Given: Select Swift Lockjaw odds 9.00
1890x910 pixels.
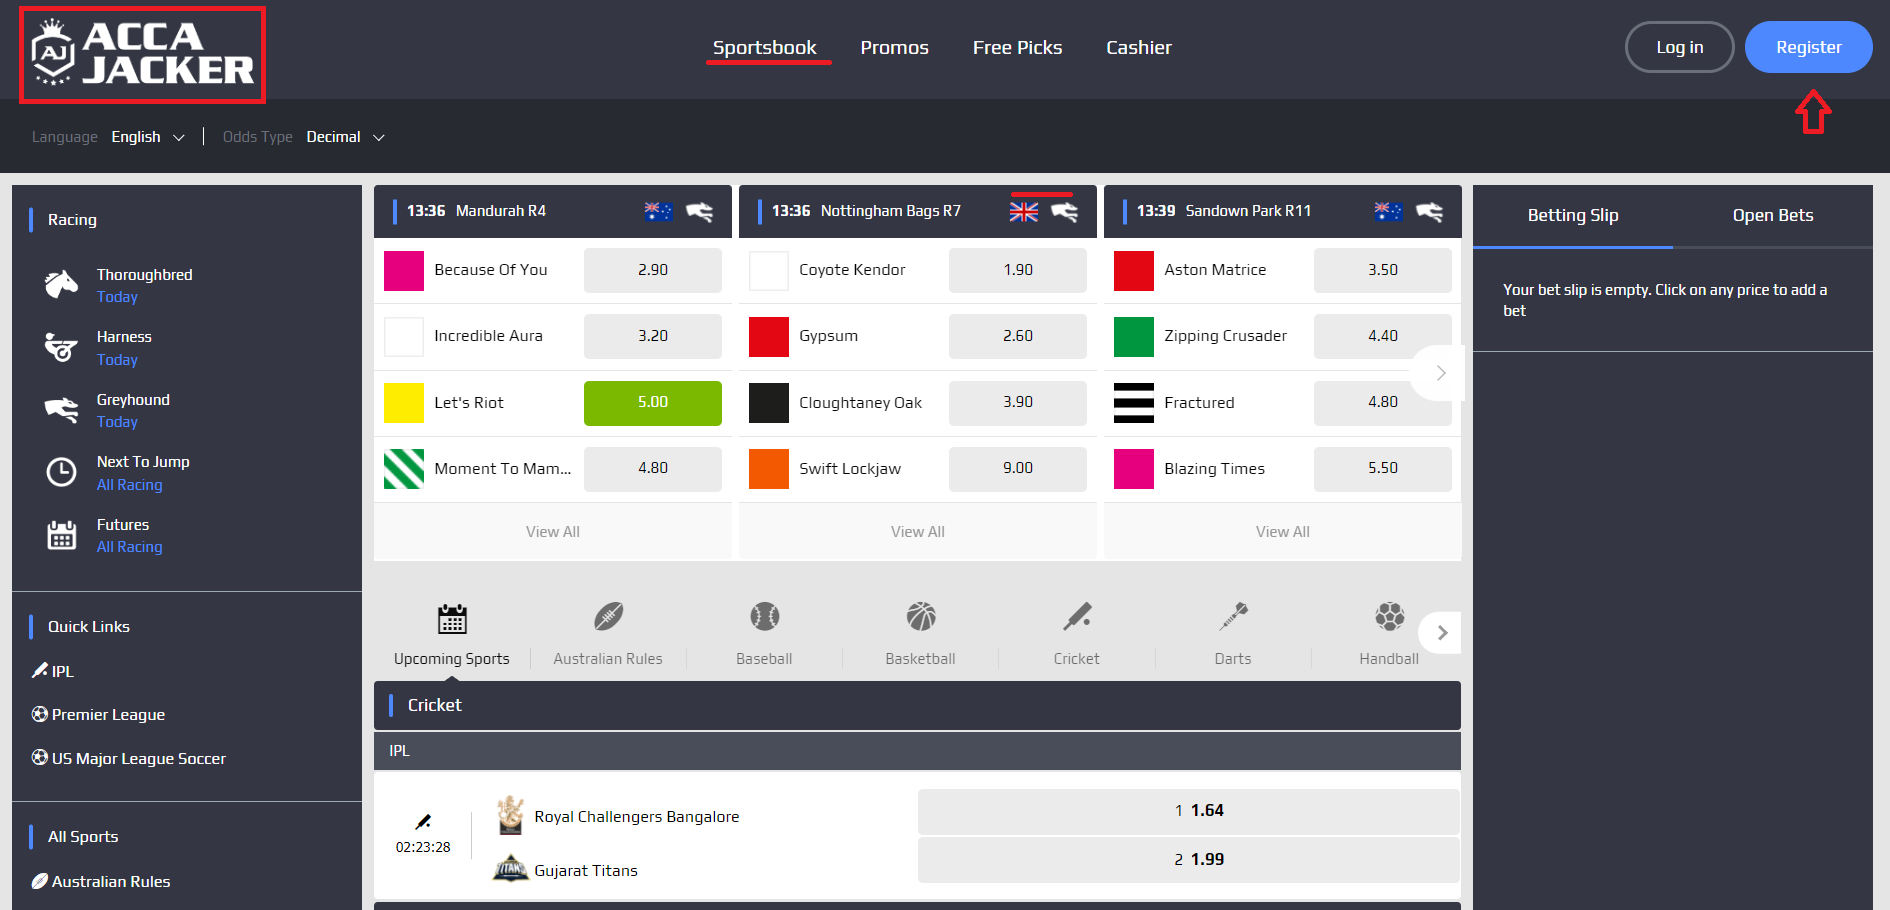Looking at the screenshot, I should (1018, 469).
